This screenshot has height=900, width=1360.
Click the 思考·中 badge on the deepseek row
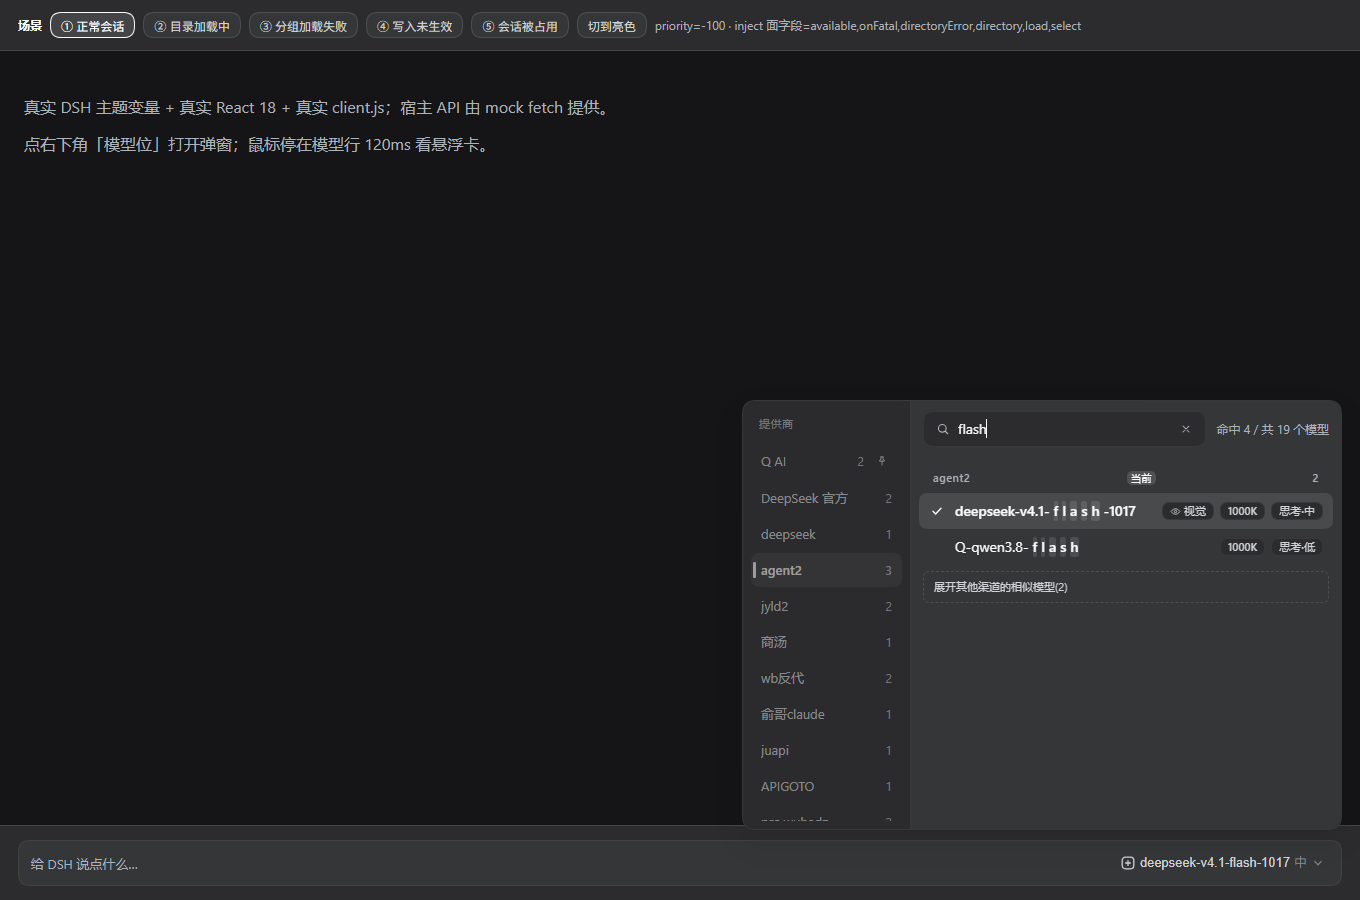click(x=1297, y=511)
